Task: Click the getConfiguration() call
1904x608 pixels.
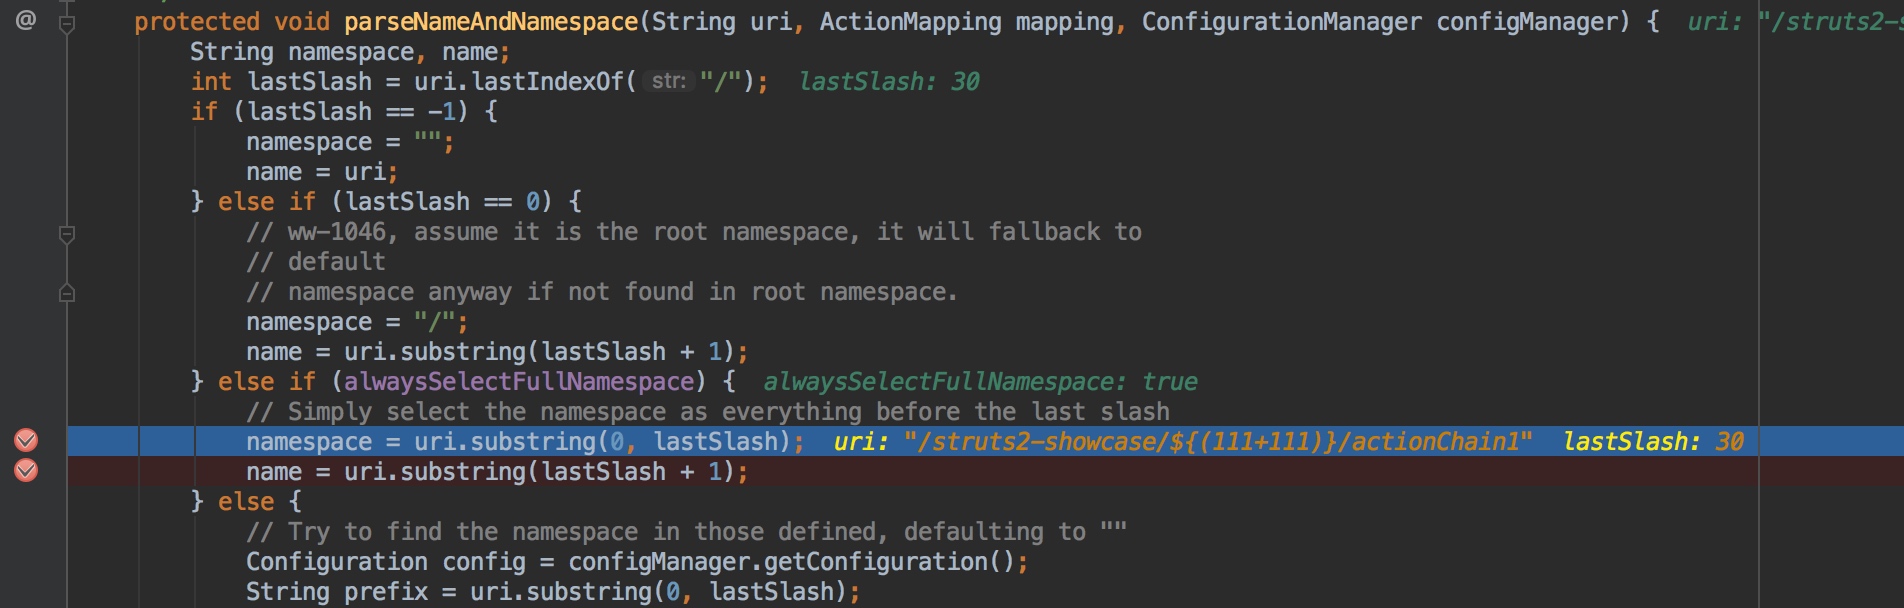Action: point(891,562)
